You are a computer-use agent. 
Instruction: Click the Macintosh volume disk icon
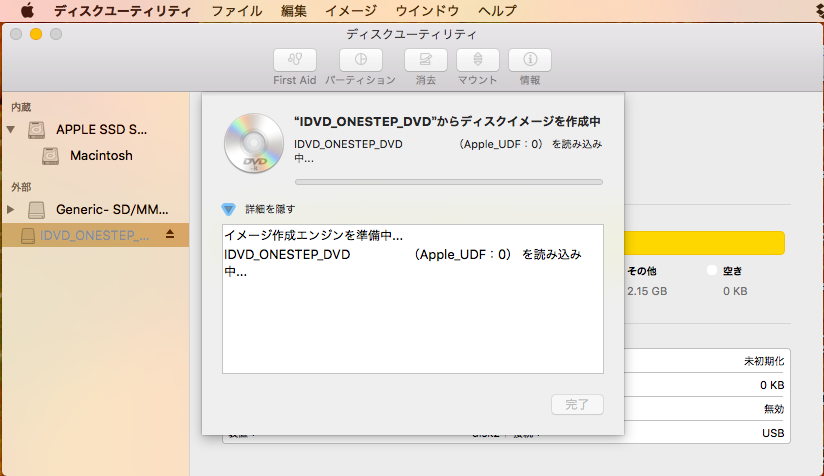[50, 156]
